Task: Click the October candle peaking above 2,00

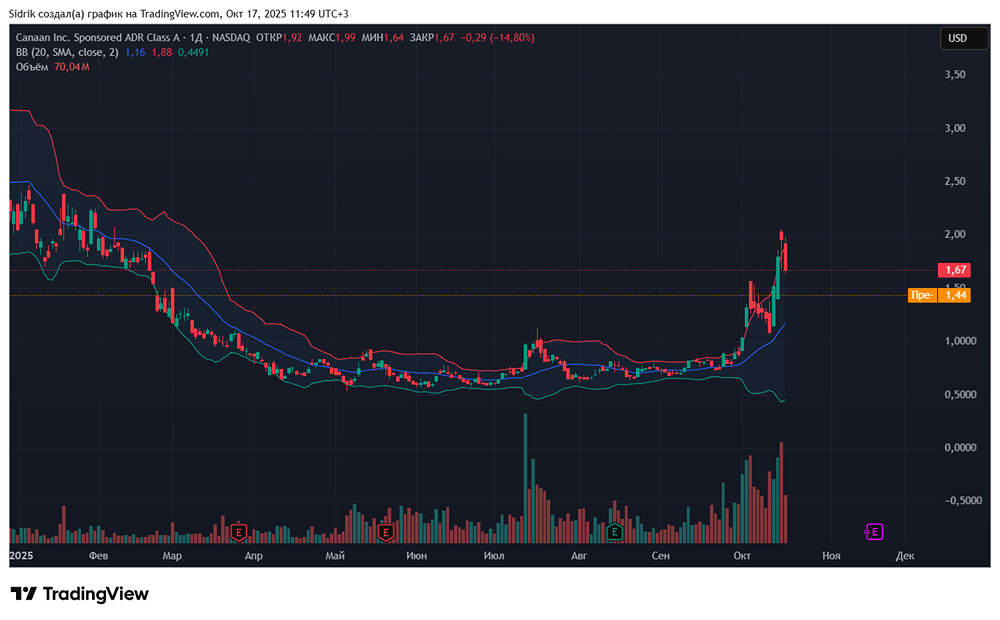Action: (781, 235)
